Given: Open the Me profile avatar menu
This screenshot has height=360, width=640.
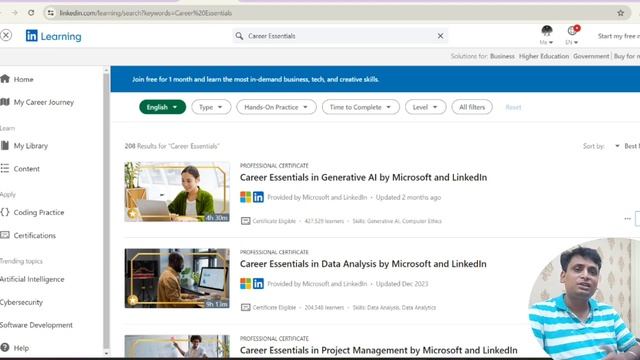Looking at the screenshot, I should (547, 35).
